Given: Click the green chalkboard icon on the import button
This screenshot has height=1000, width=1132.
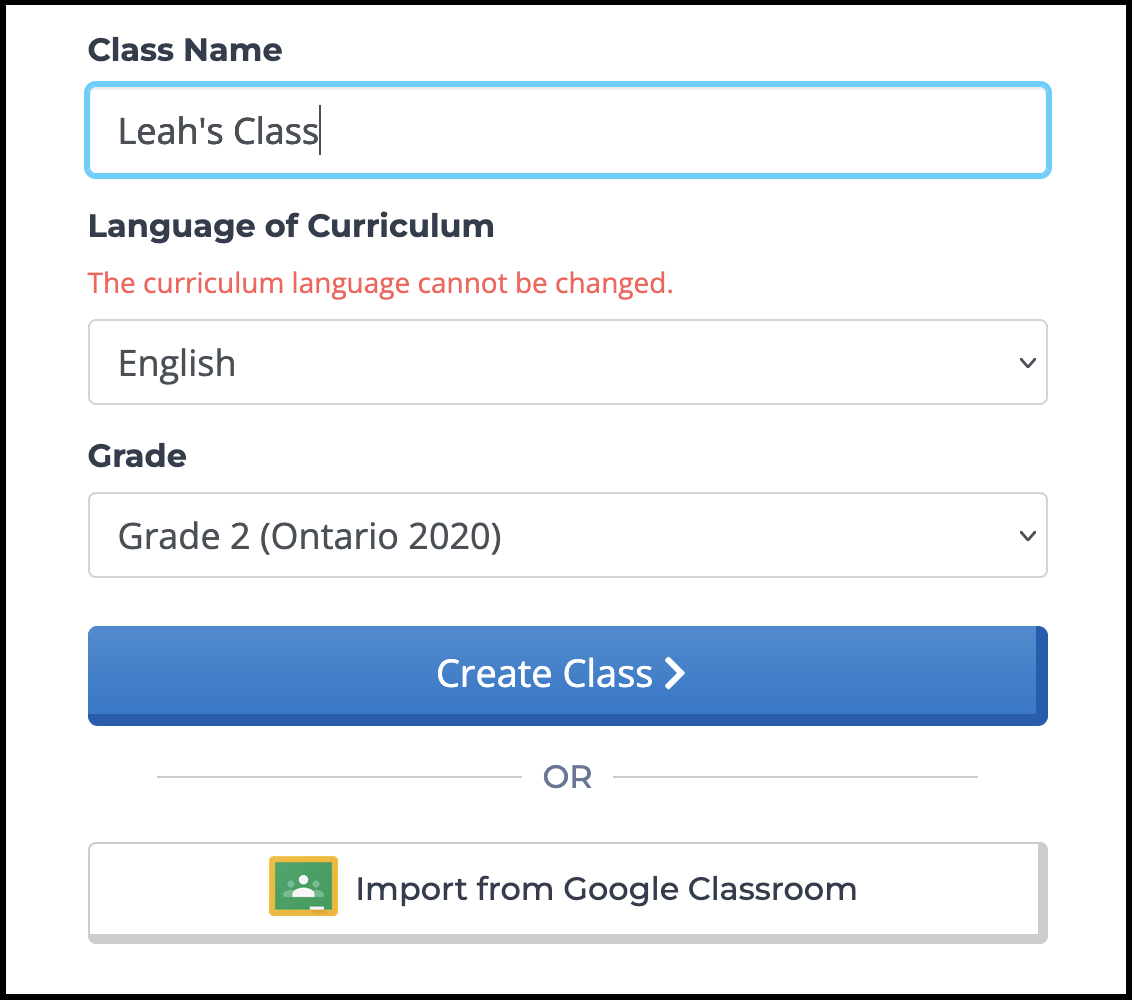Looking at the screenshot, I should coord(302,886).
